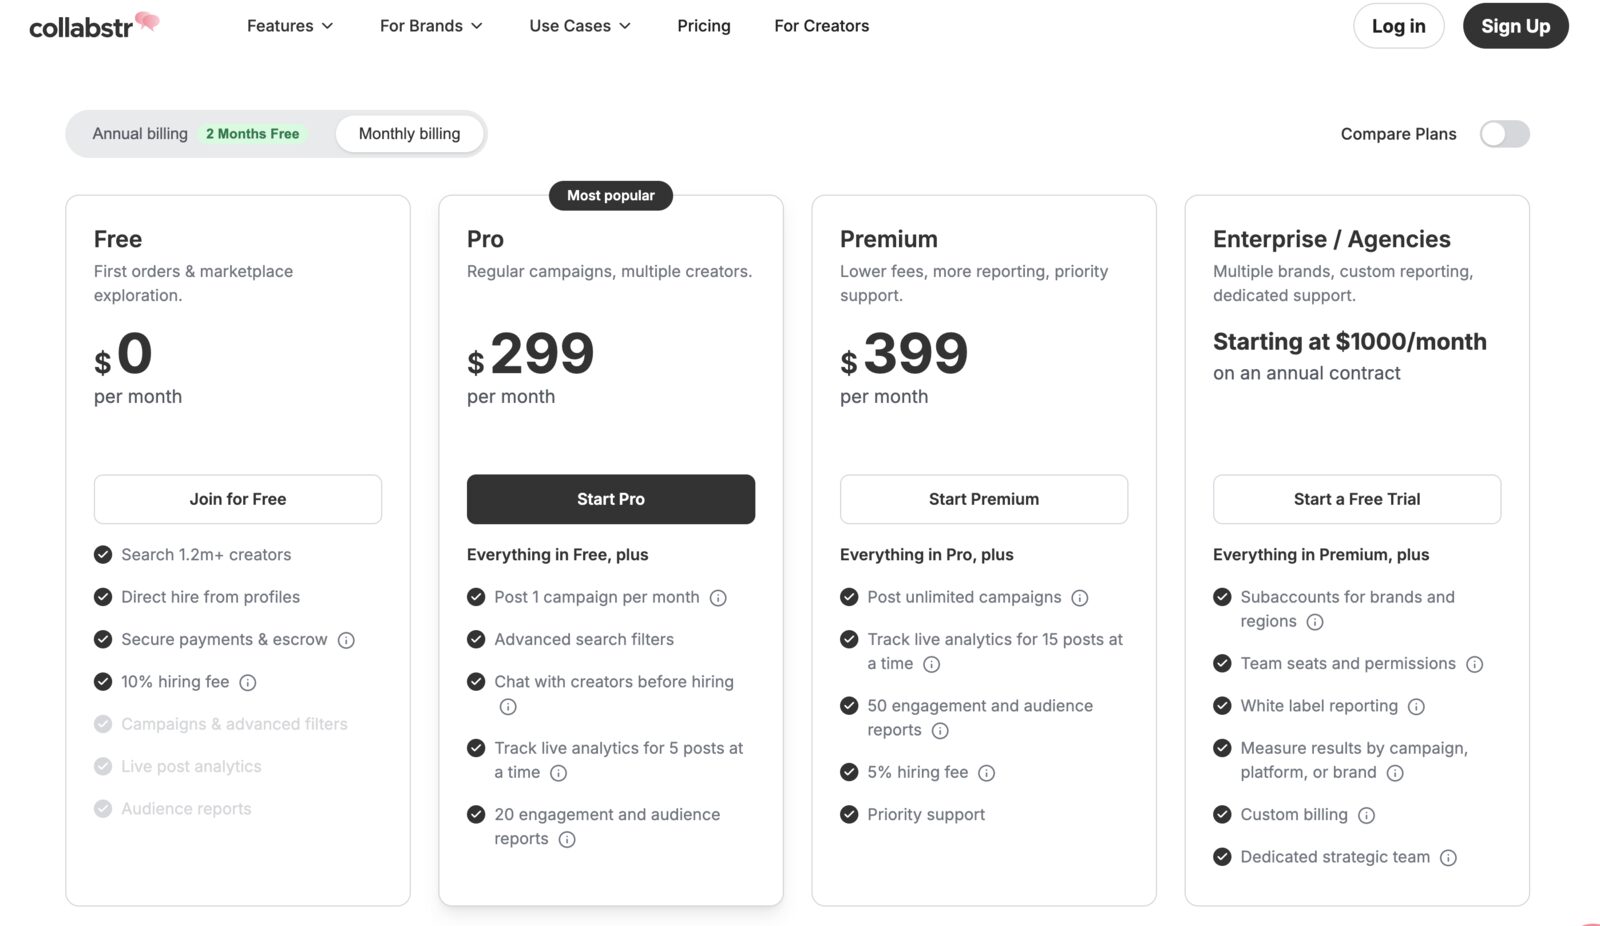Open info icon for 5% hiring fee

click(x=987, y=773)
